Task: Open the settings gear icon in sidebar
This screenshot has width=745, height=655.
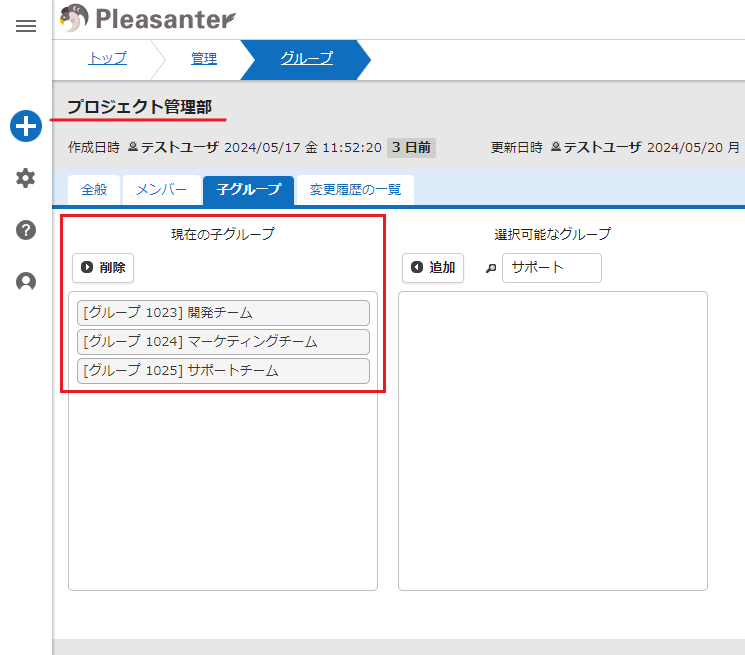Action: click(x=26, y=178)
